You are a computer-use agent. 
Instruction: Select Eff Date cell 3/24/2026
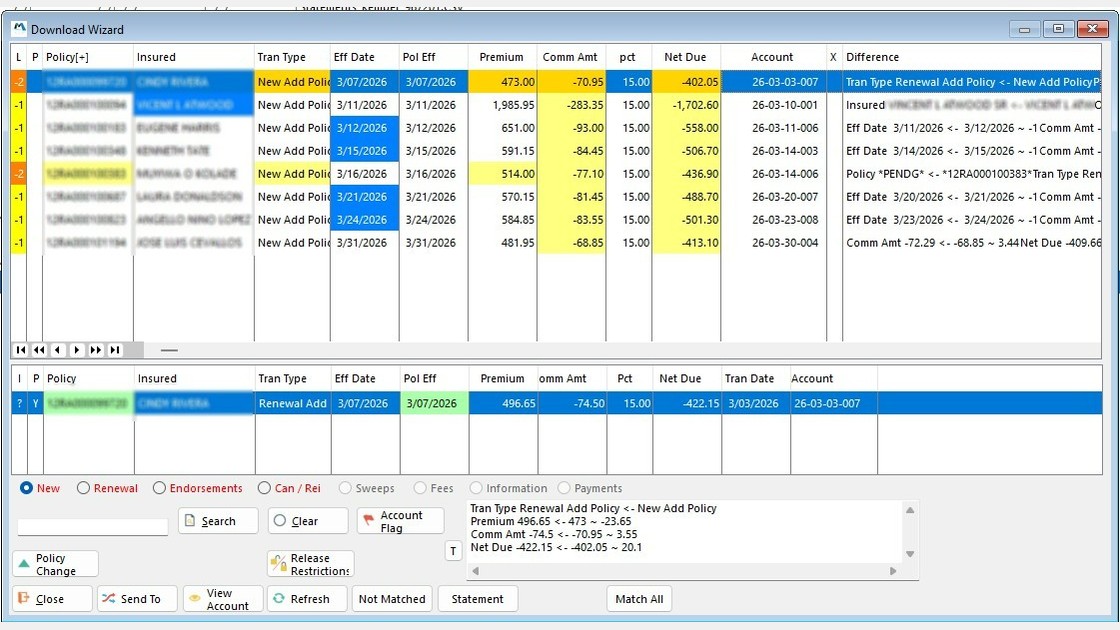click(364, 220)
